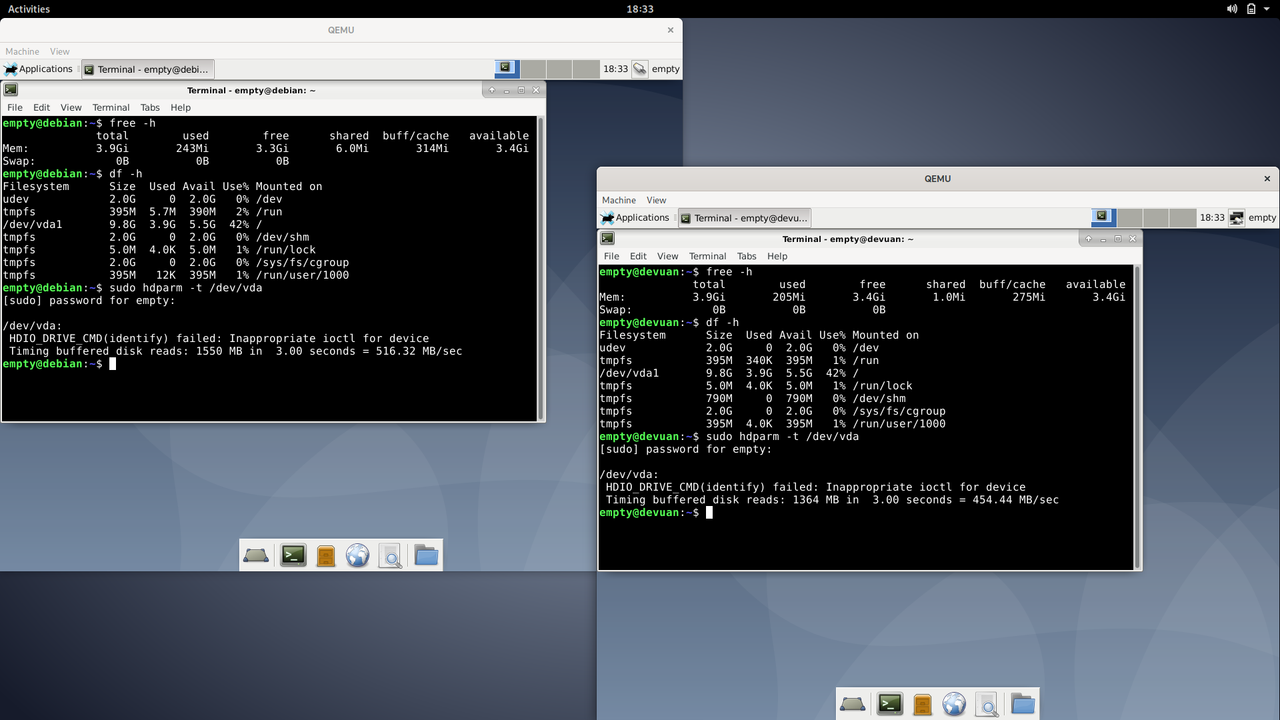Open Help menu in Debian terminal
Screen dimensions: 1280x720
pyautogui.click(x=180, y=107)
